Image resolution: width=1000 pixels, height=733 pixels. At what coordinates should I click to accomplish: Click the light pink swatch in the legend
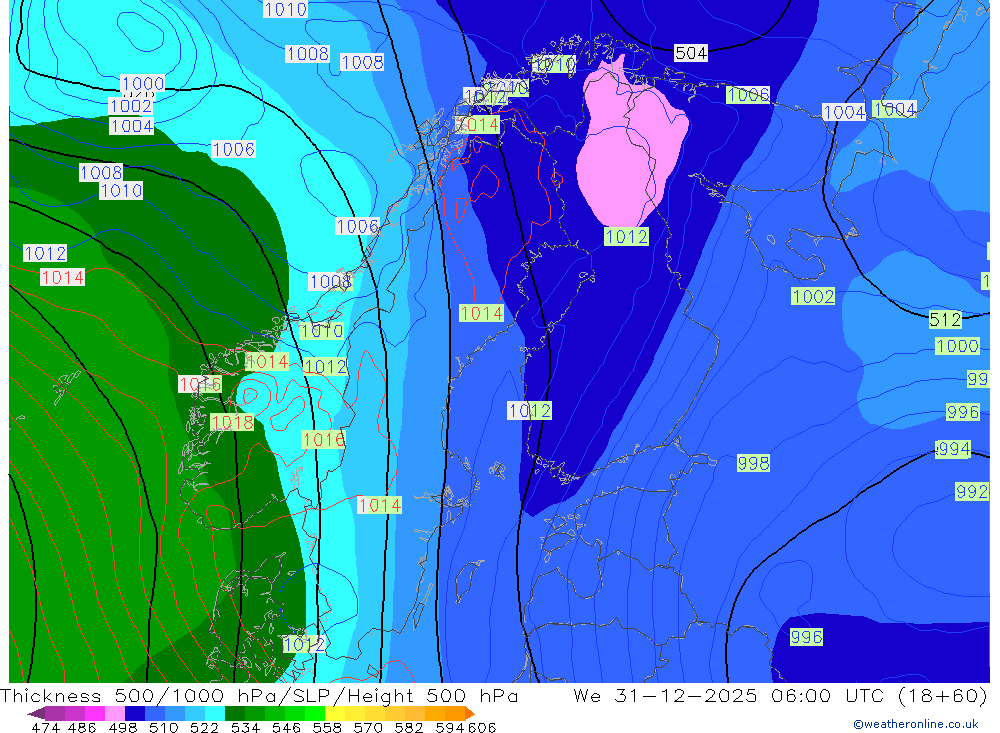(115, 713)
